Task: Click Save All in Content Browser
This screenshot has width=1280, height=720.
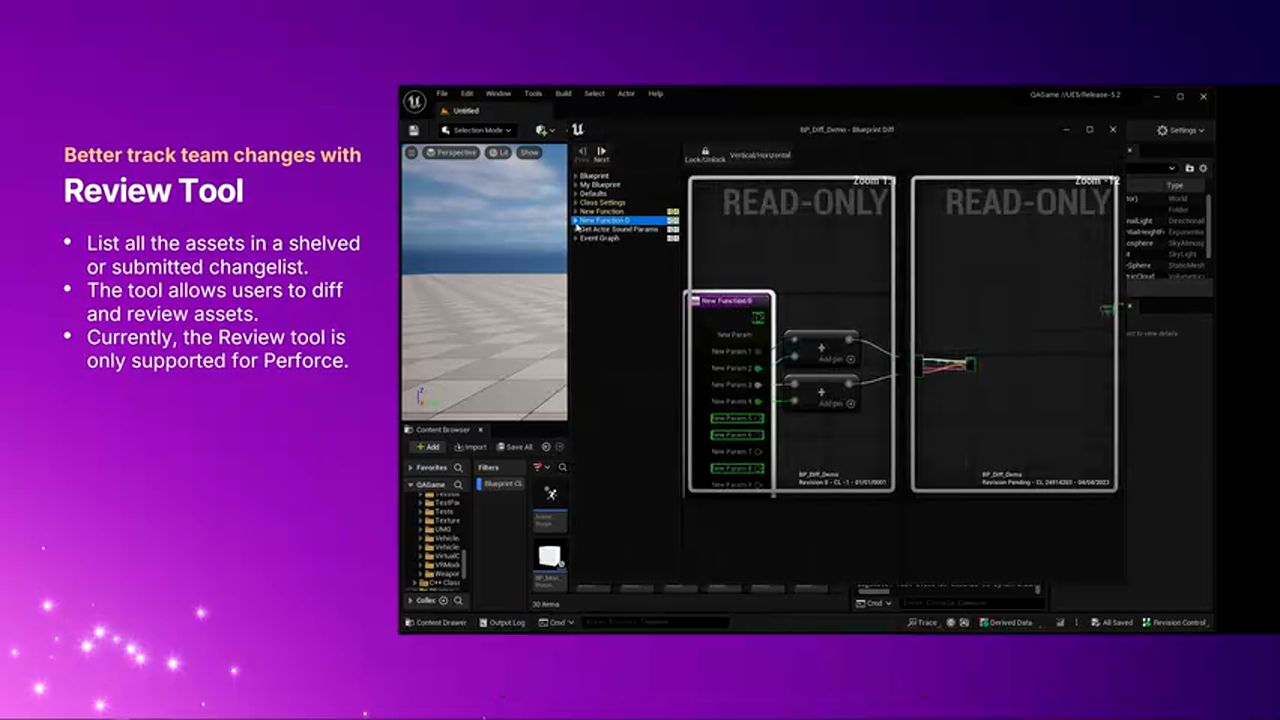Action: [515, 447]
